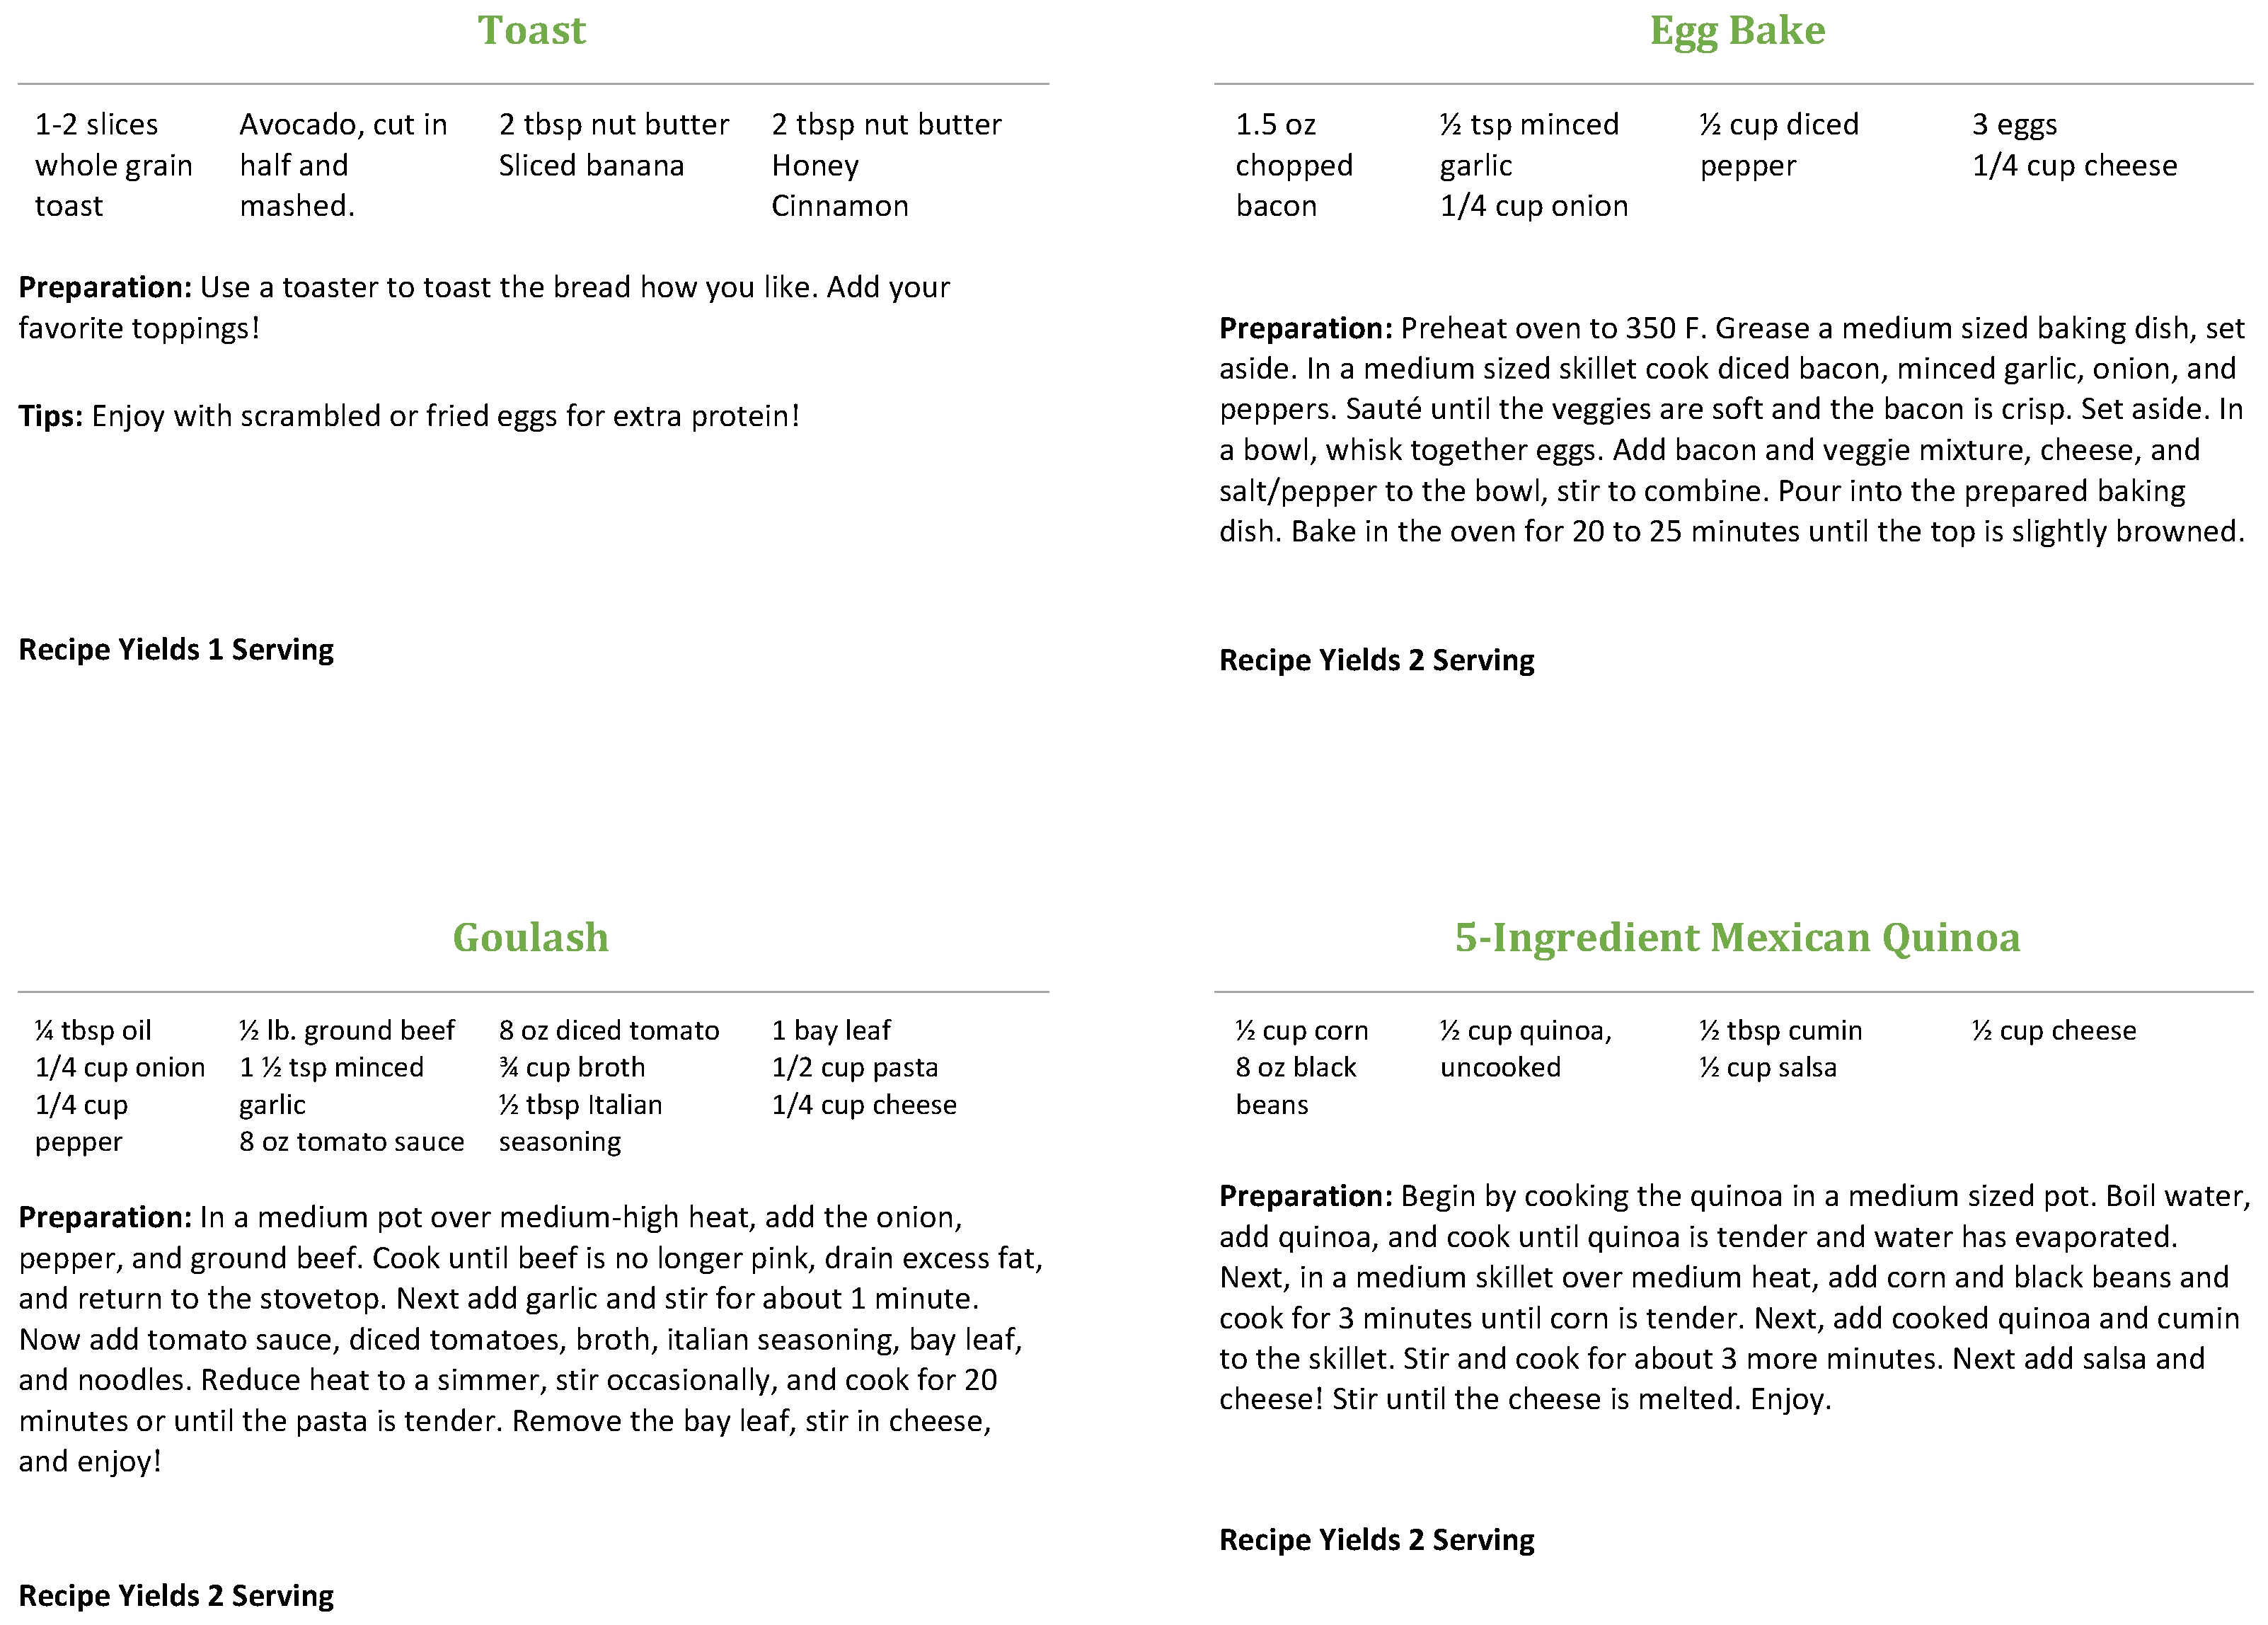Click the Toast Preparation: bold label
Image resolution: width=2268 pixels, height=1625 pixels.
pos(105,288)
